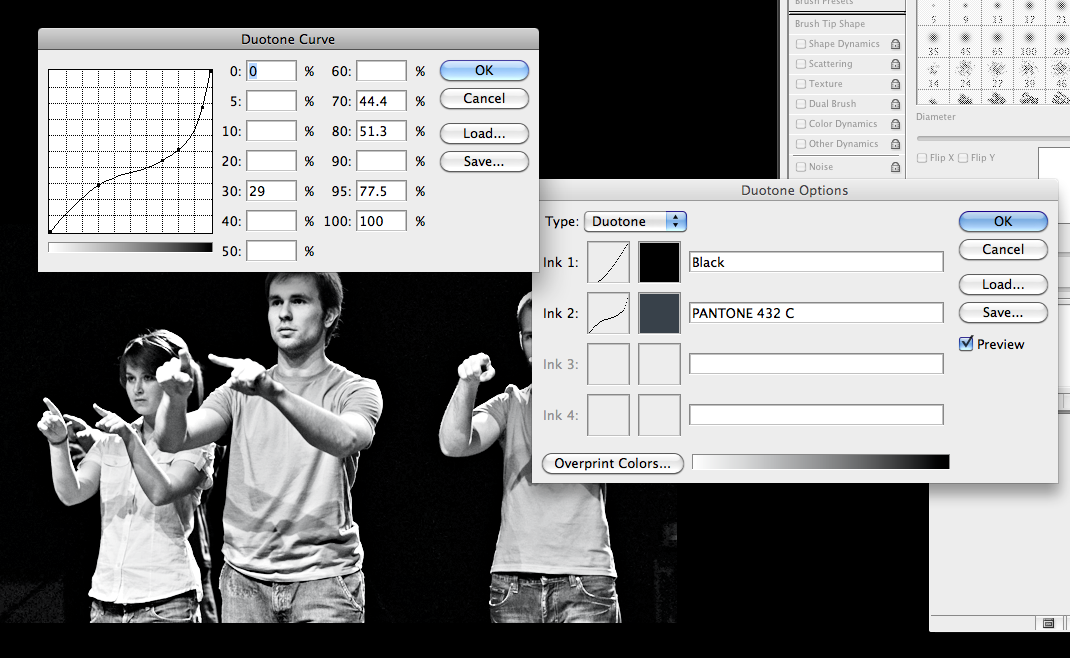Click the Ink 1 name field reading Black

816,262
